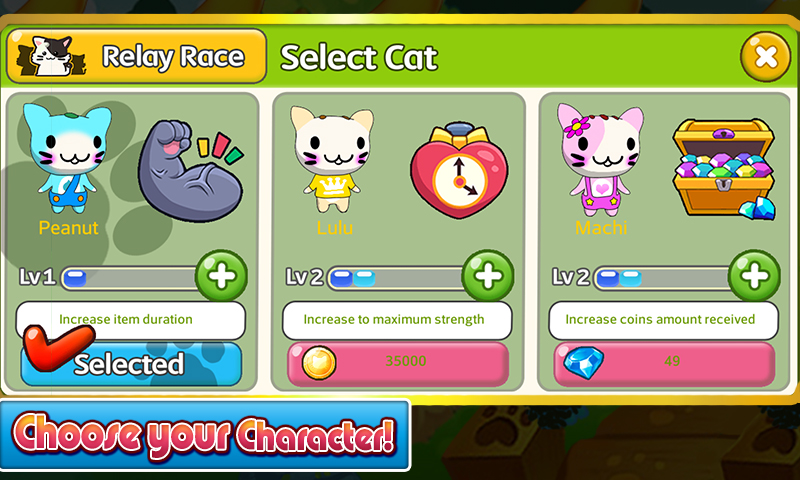Buy Lulu for 35000 coins
This screenshot has height=480, width=800.
tap(398, 363)
